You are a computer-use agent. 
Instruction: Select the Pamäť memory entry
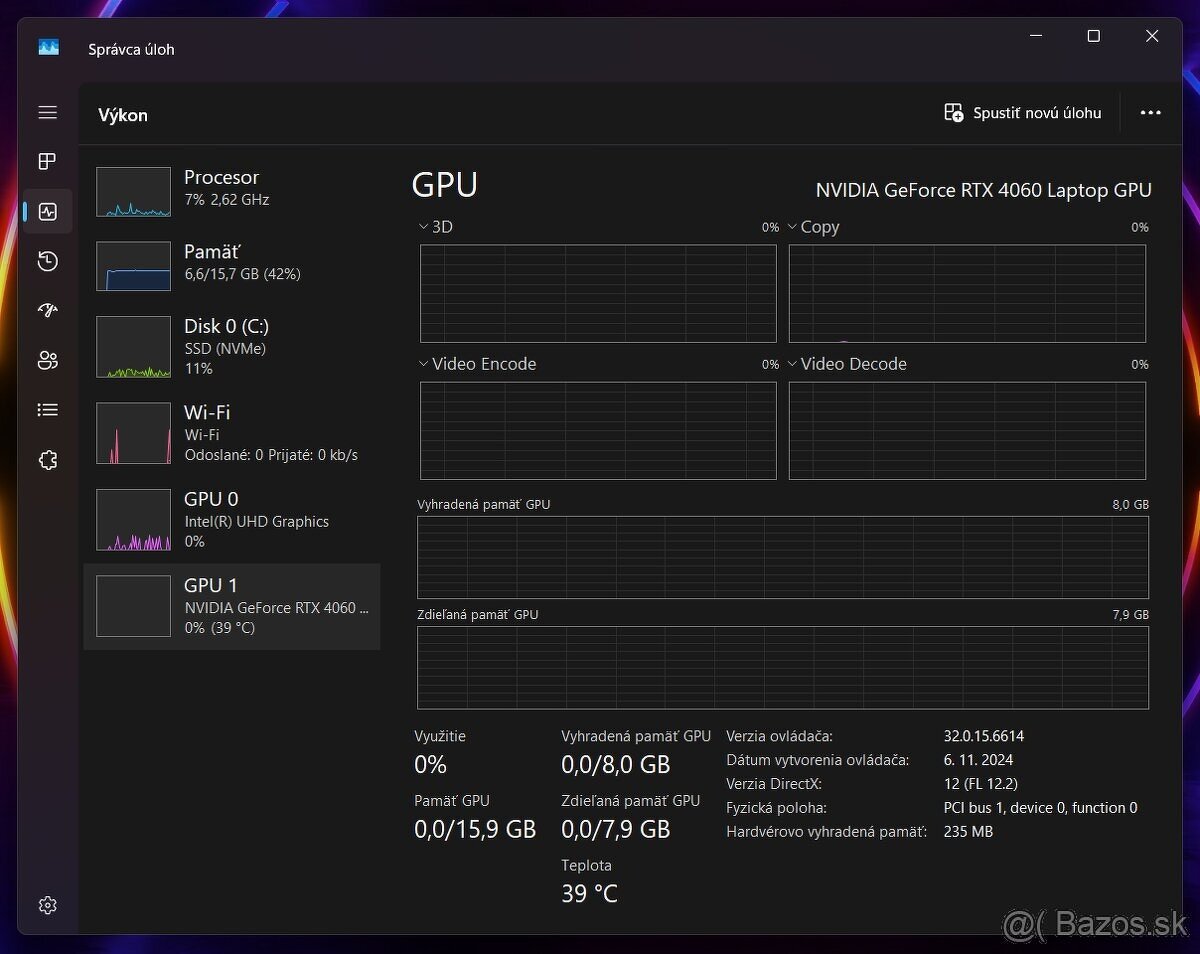(232, 263)
